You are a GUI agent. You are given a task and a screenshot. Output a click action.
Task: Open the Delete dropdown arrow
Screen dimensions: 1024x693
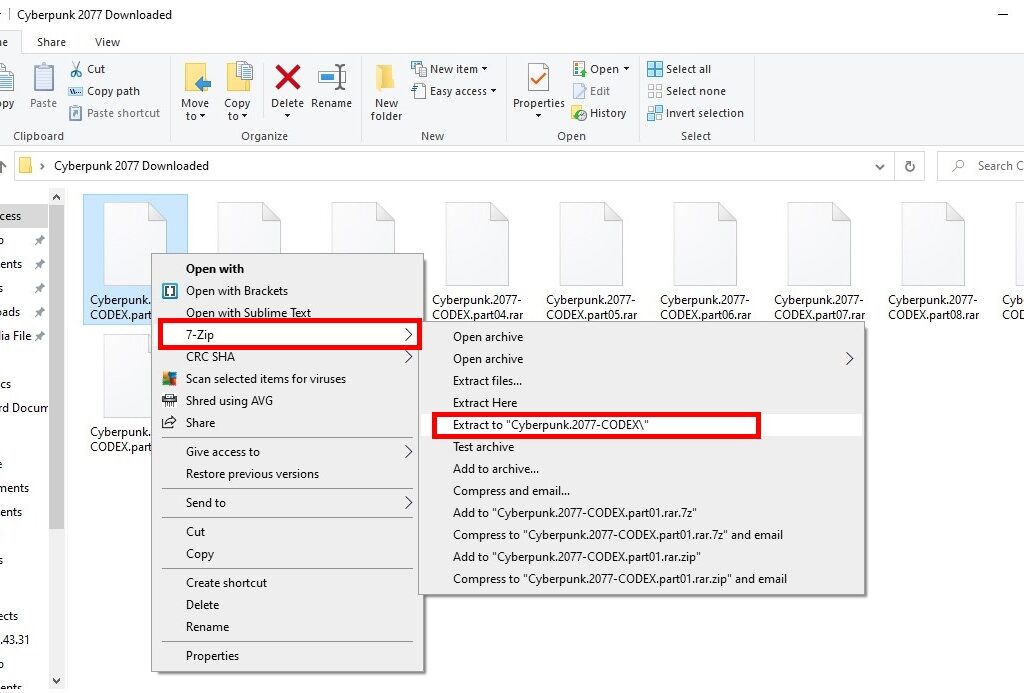287,116
